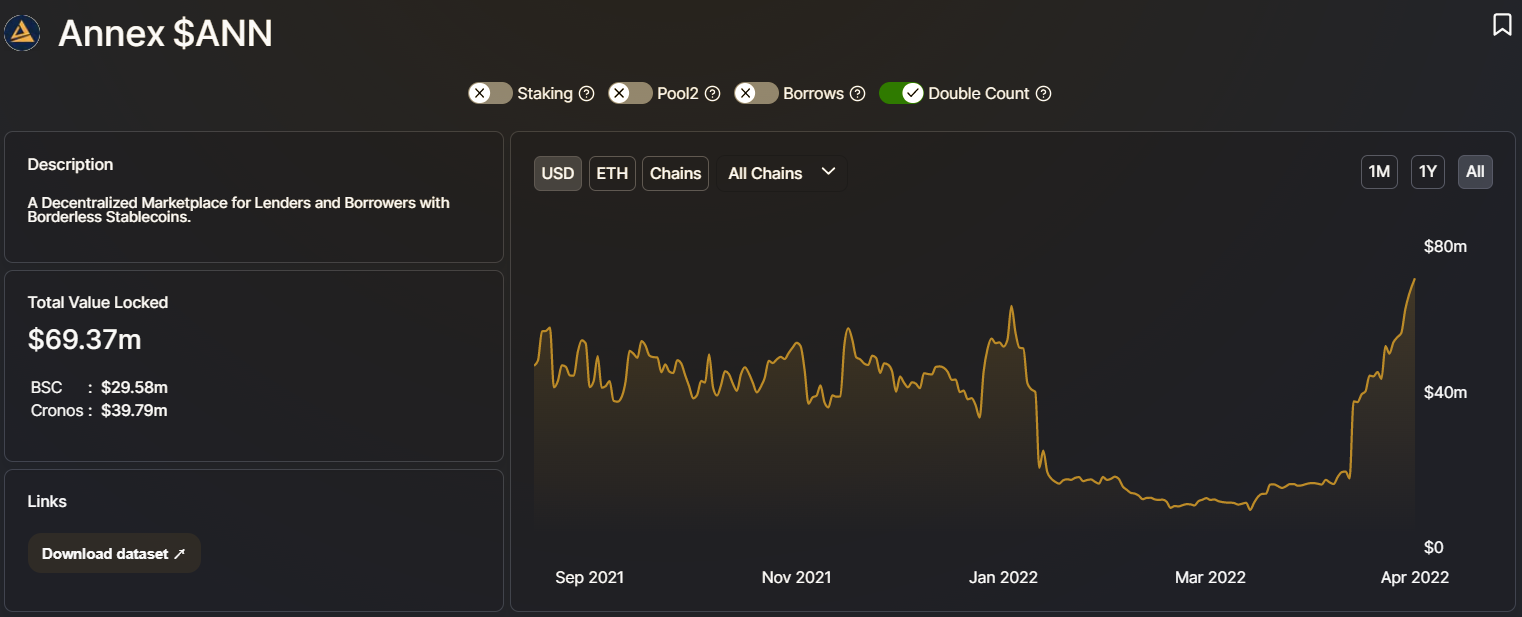Click the Nov 2021 axis label
1522x617 pixels.
coord(796,577)
